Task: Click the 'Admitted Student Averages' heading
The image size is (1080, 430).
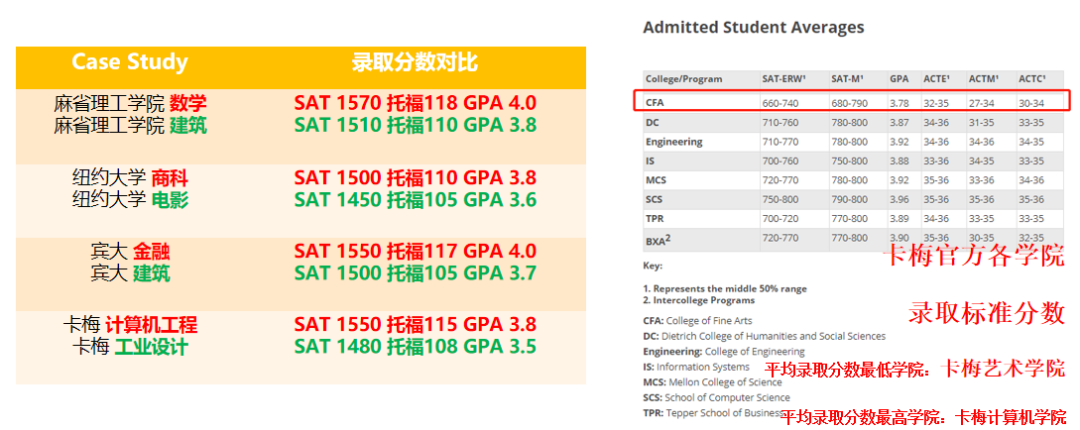Action: coord(754,28)
